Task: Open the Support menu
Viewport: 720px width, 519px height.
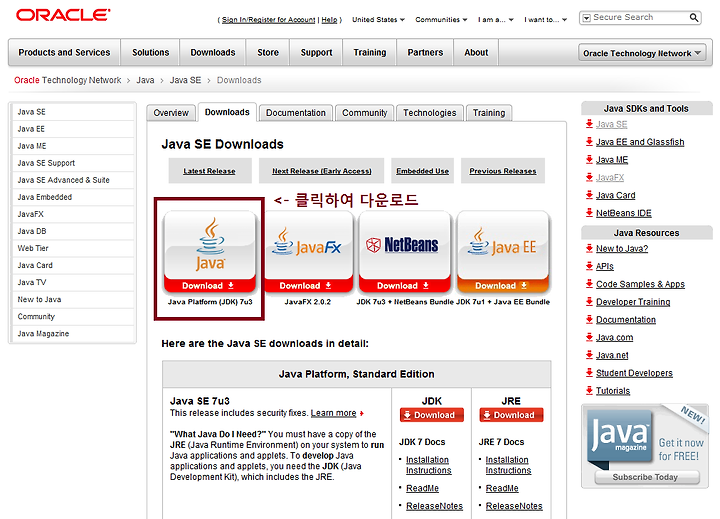Action: 316,52
